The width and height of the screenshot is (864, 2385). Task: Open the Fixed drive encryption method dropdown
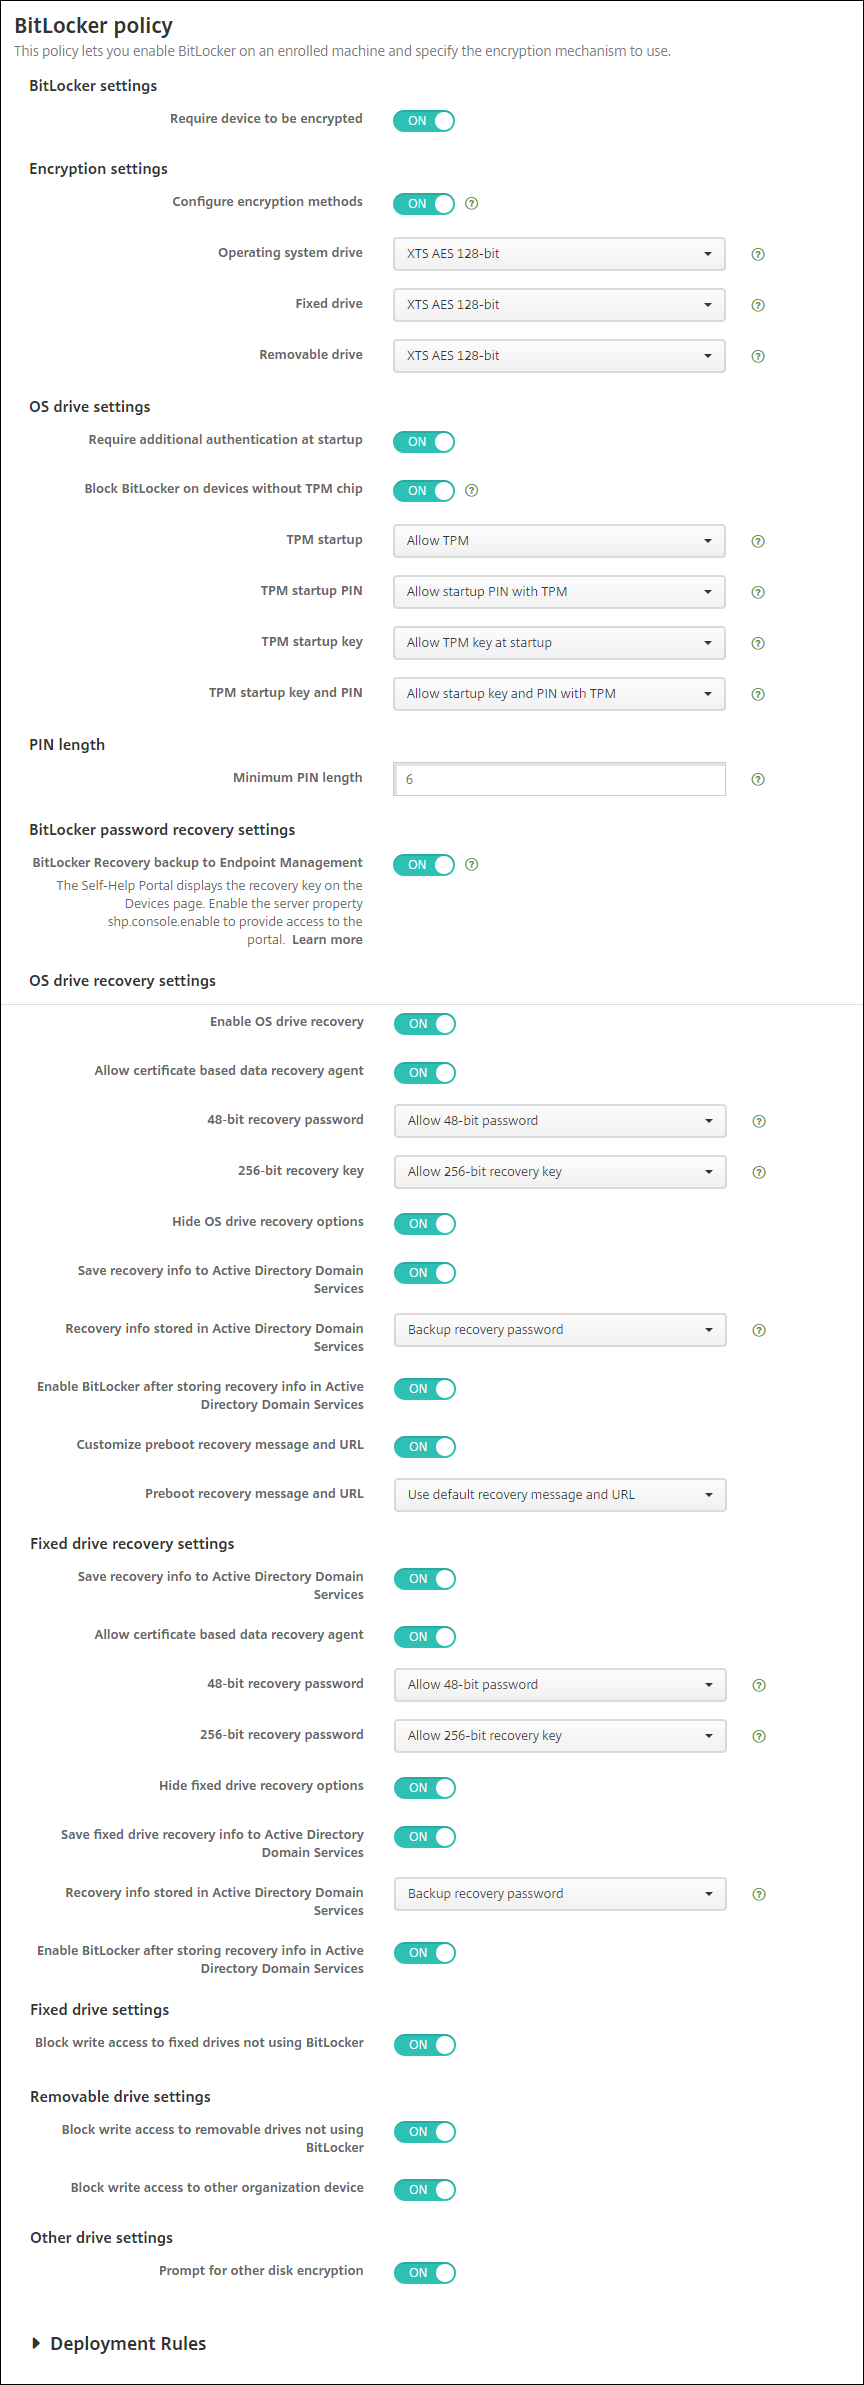pos(559,305)
